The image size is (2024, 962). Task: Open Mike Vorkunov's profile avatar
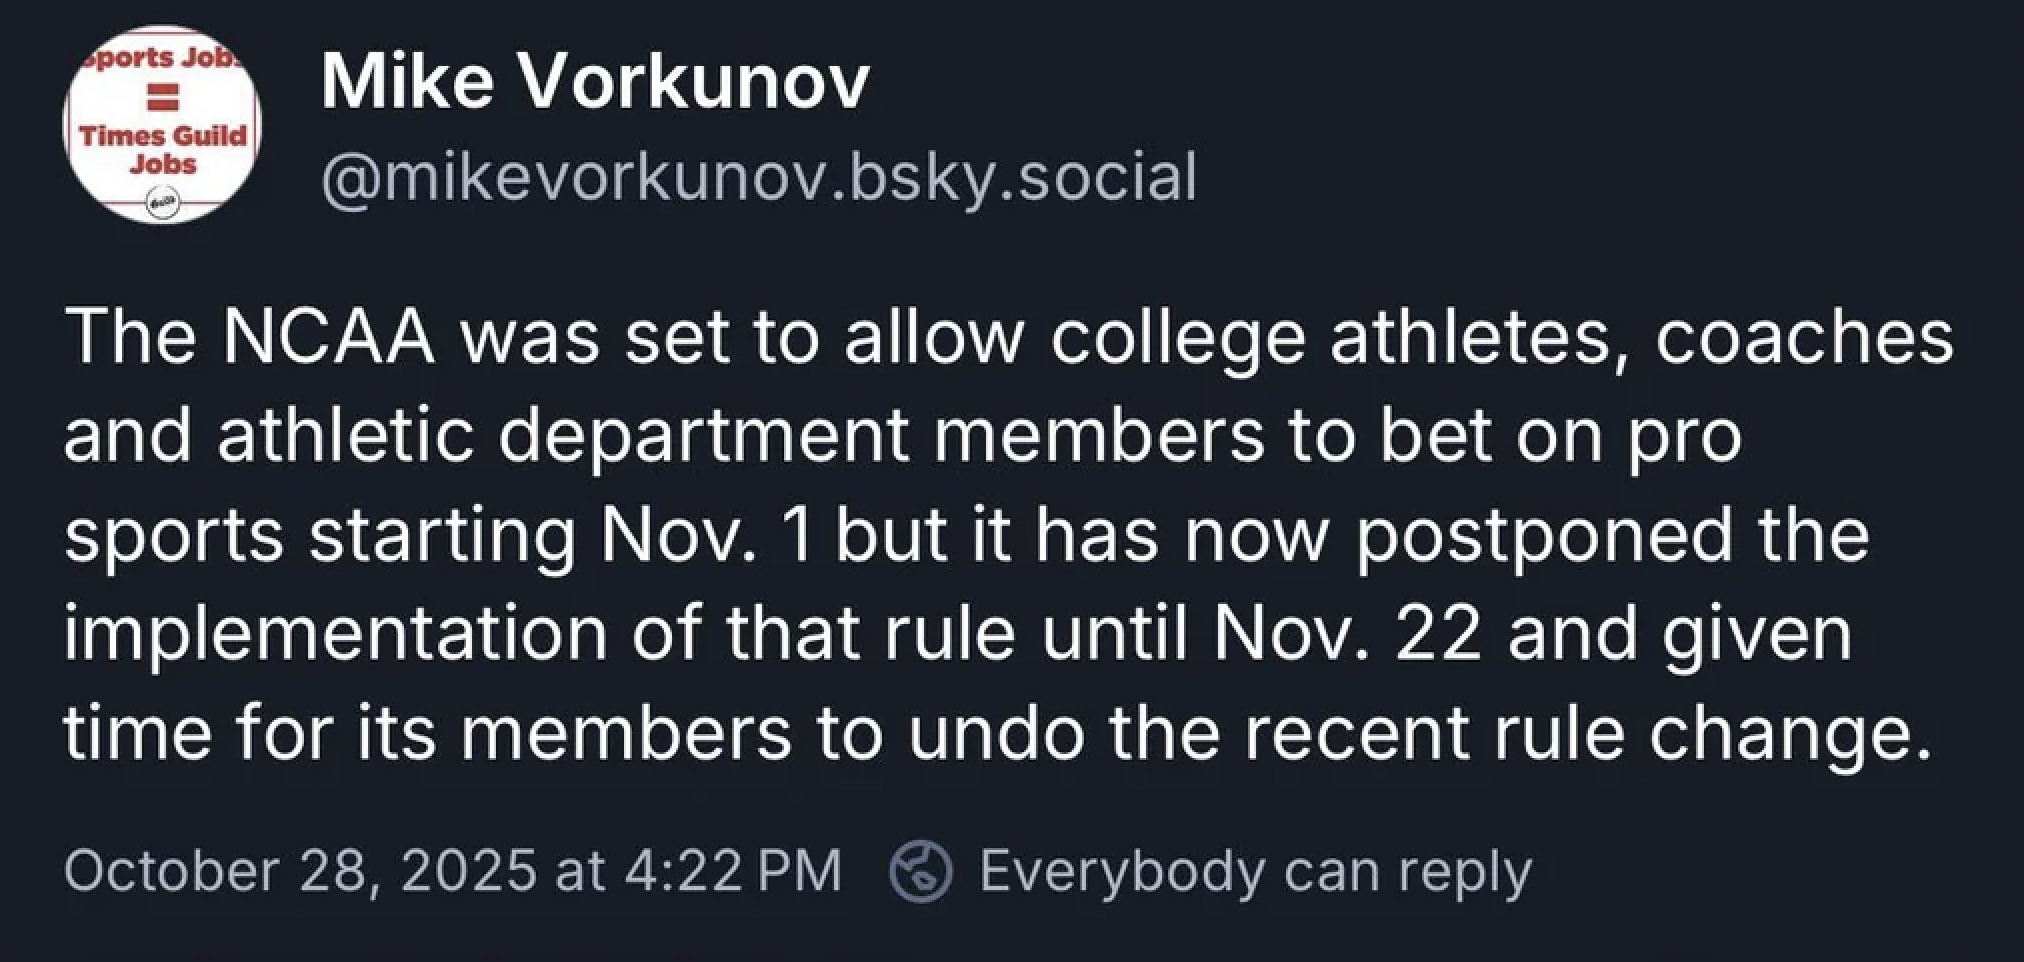[x=163, y=125]
